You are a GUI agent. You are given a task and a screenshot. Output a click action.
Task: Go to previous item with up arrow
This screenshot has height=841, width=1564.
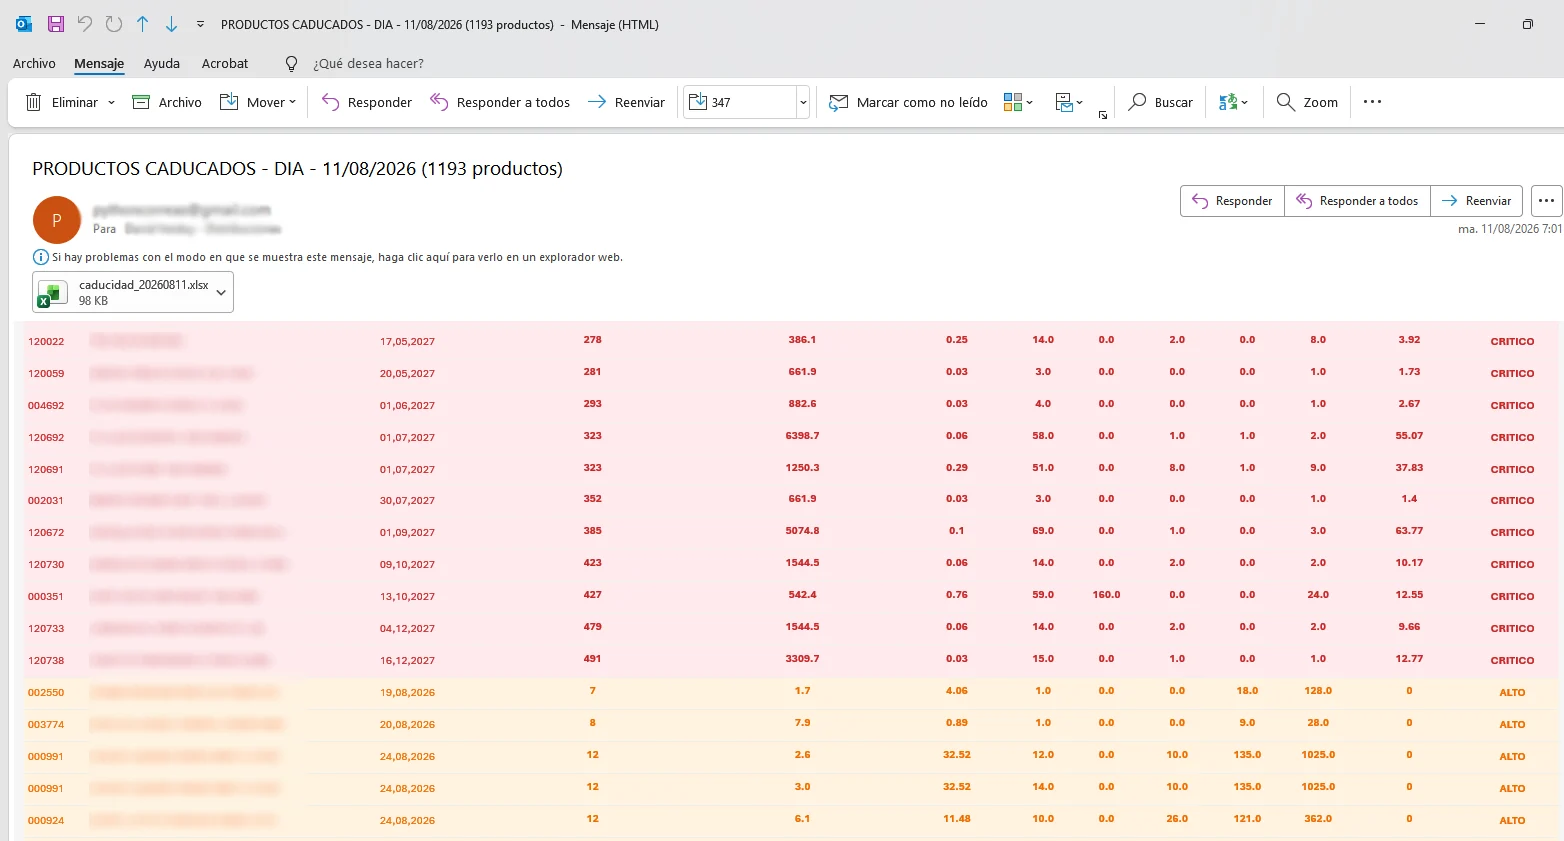coord(143,24)
